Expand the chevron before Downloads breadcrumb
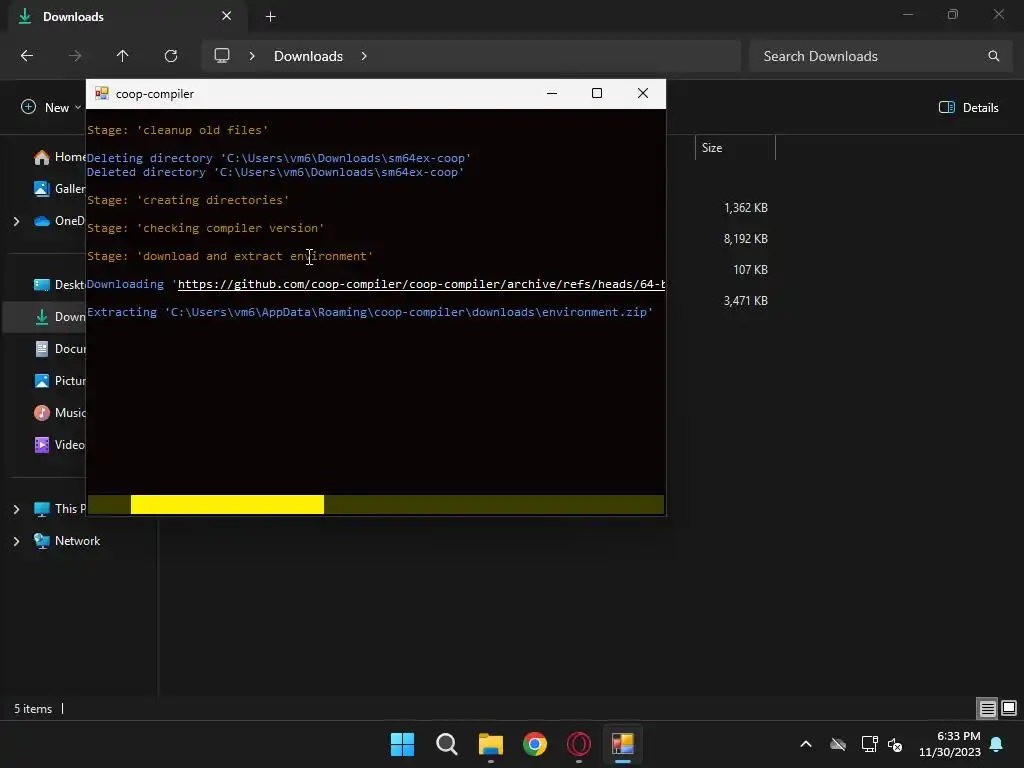The width and height of the screenshot is (1024, 768). coord(252,56)
